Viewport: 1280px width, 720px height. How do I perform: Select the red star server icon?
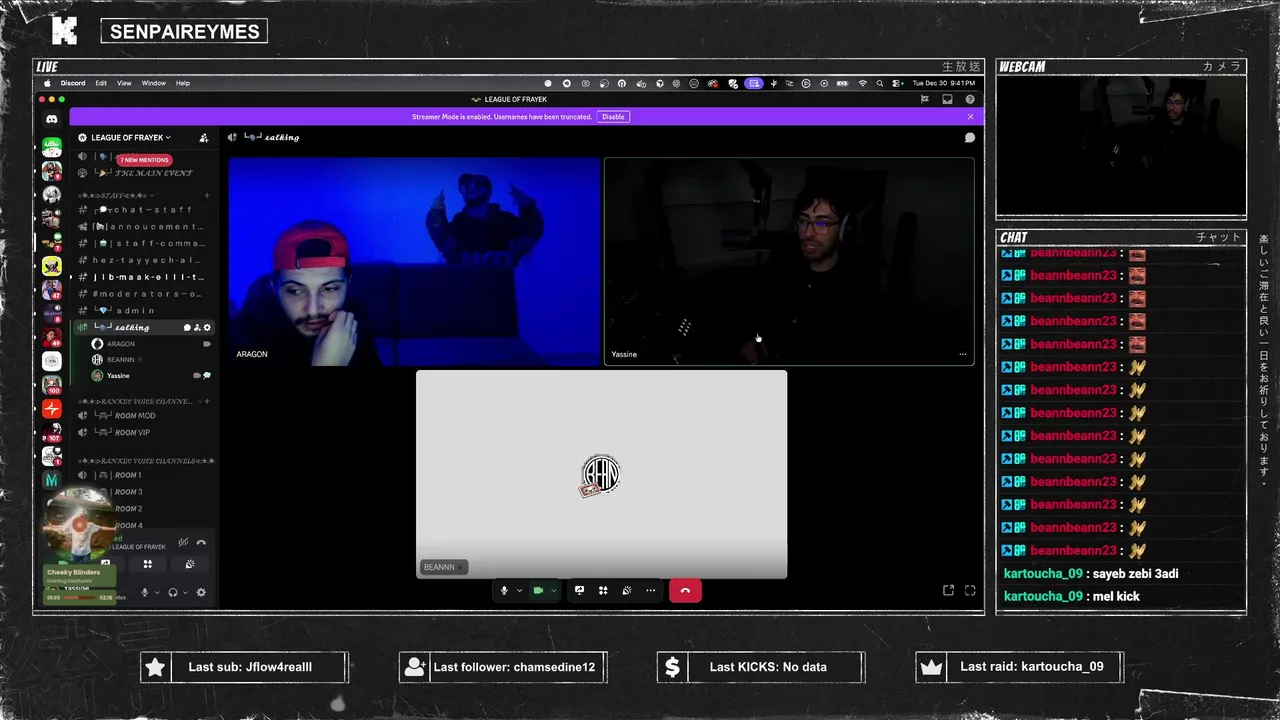coord(52,409)
